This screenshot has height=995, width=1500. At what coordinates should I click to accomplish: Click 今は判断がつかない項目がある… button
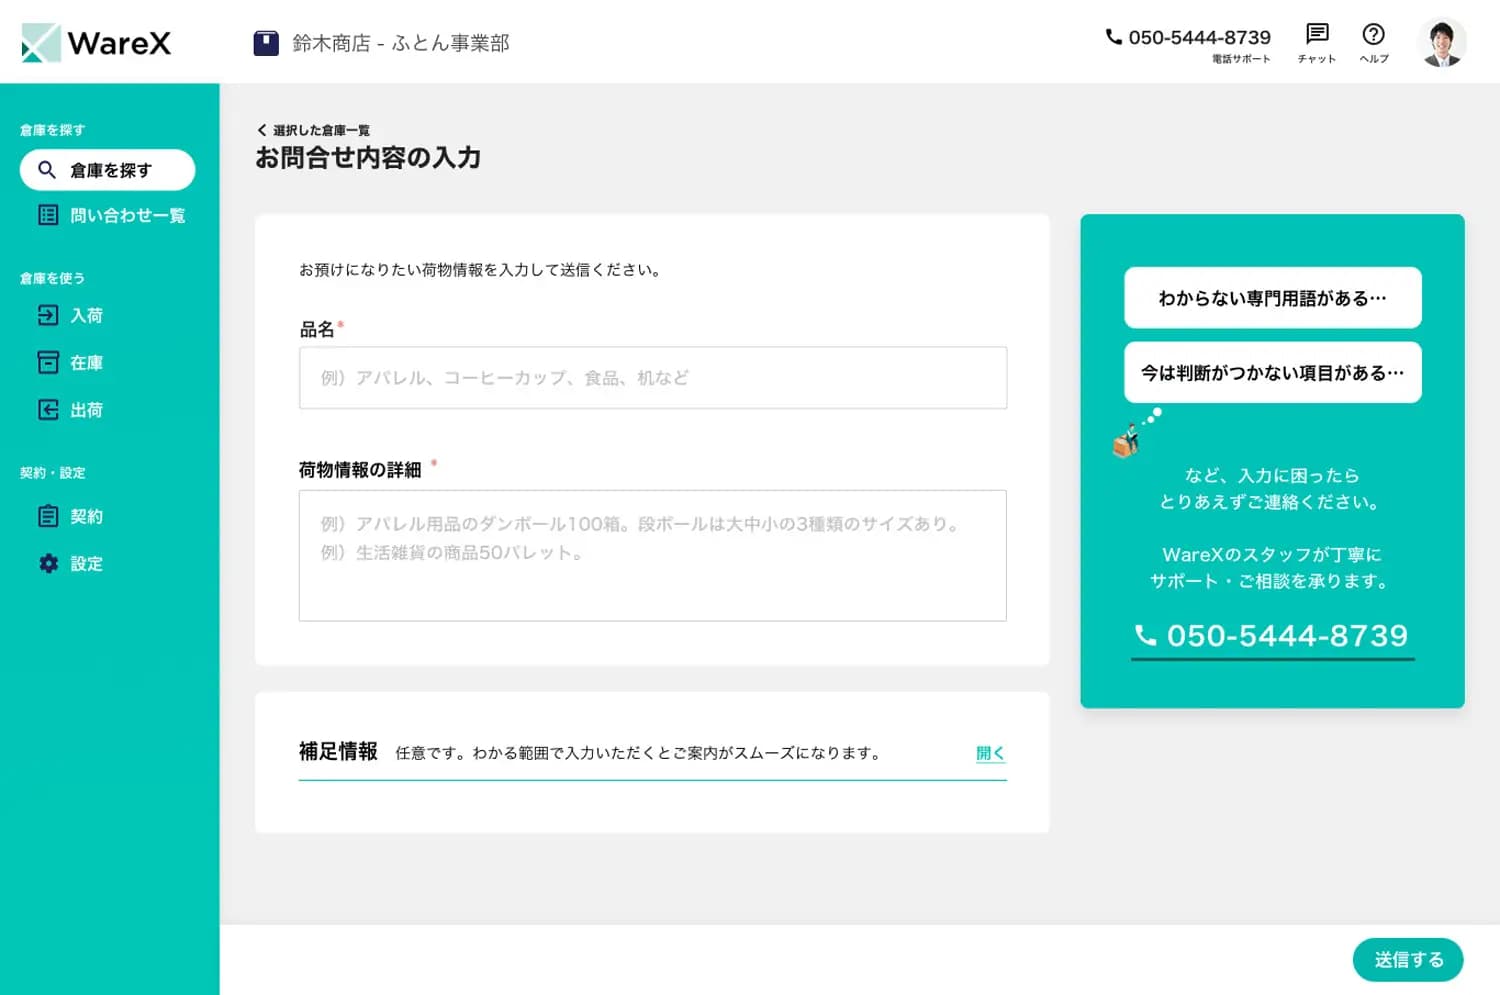pyautogui.click(x=1272, y=372)
